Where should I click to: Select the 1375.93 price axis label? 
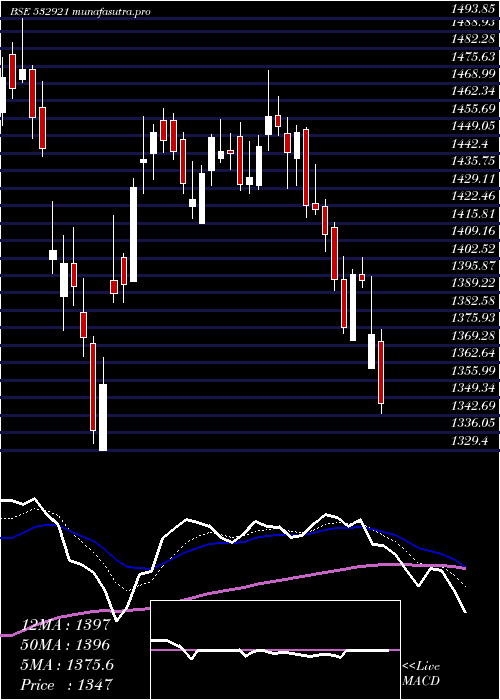click(x=473, y=318)
